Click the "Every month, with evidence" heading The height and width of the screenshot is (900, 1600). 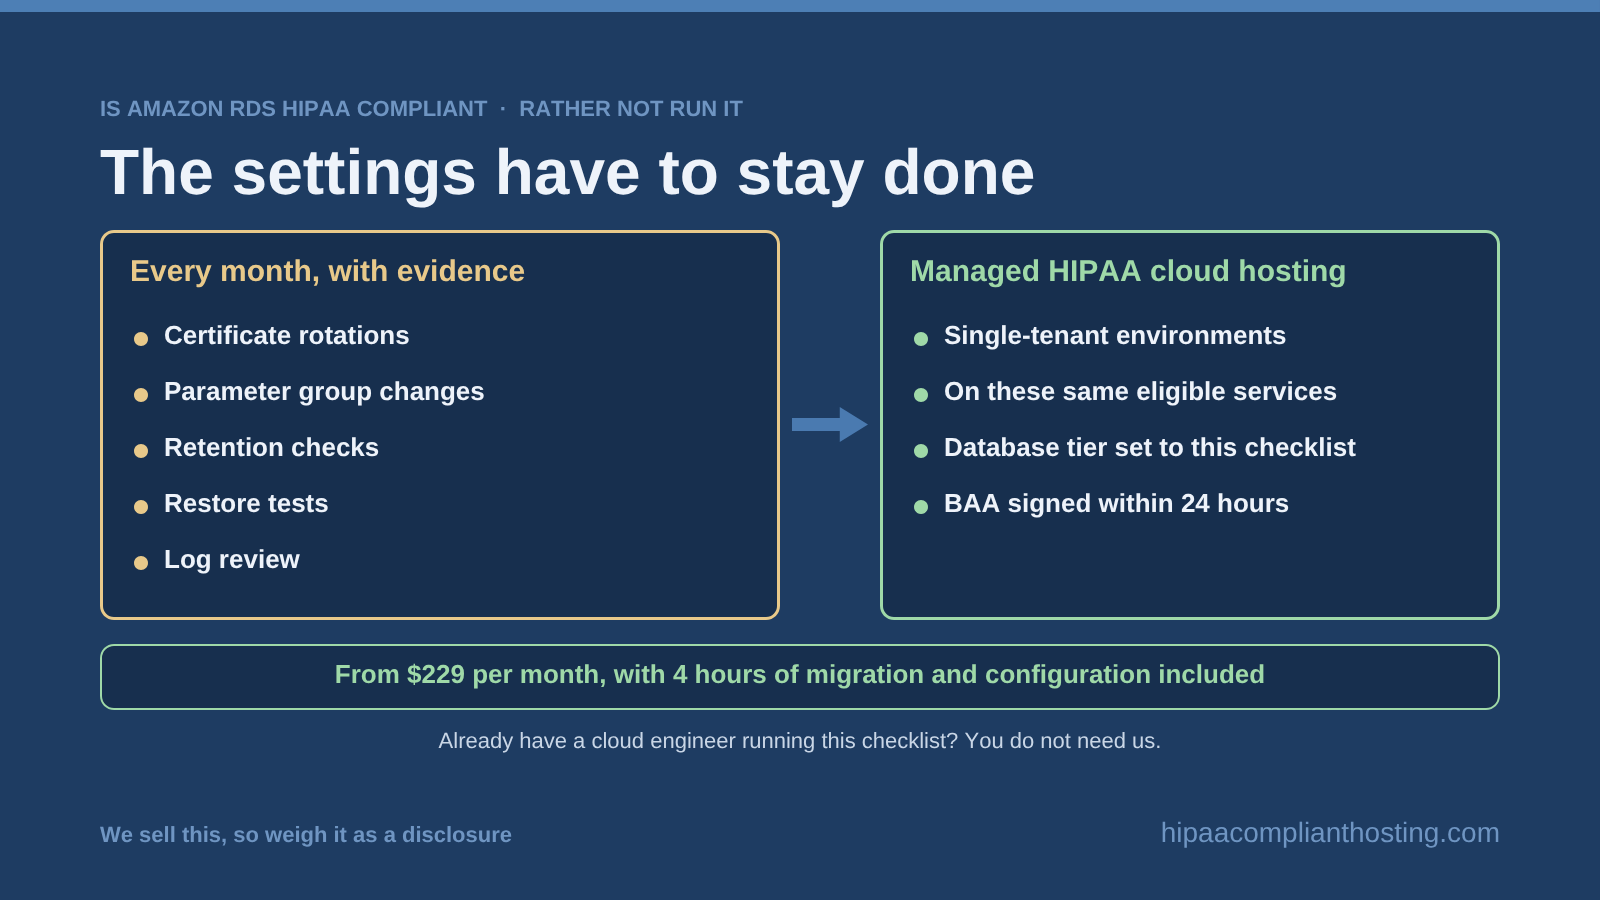pos(327,271)
